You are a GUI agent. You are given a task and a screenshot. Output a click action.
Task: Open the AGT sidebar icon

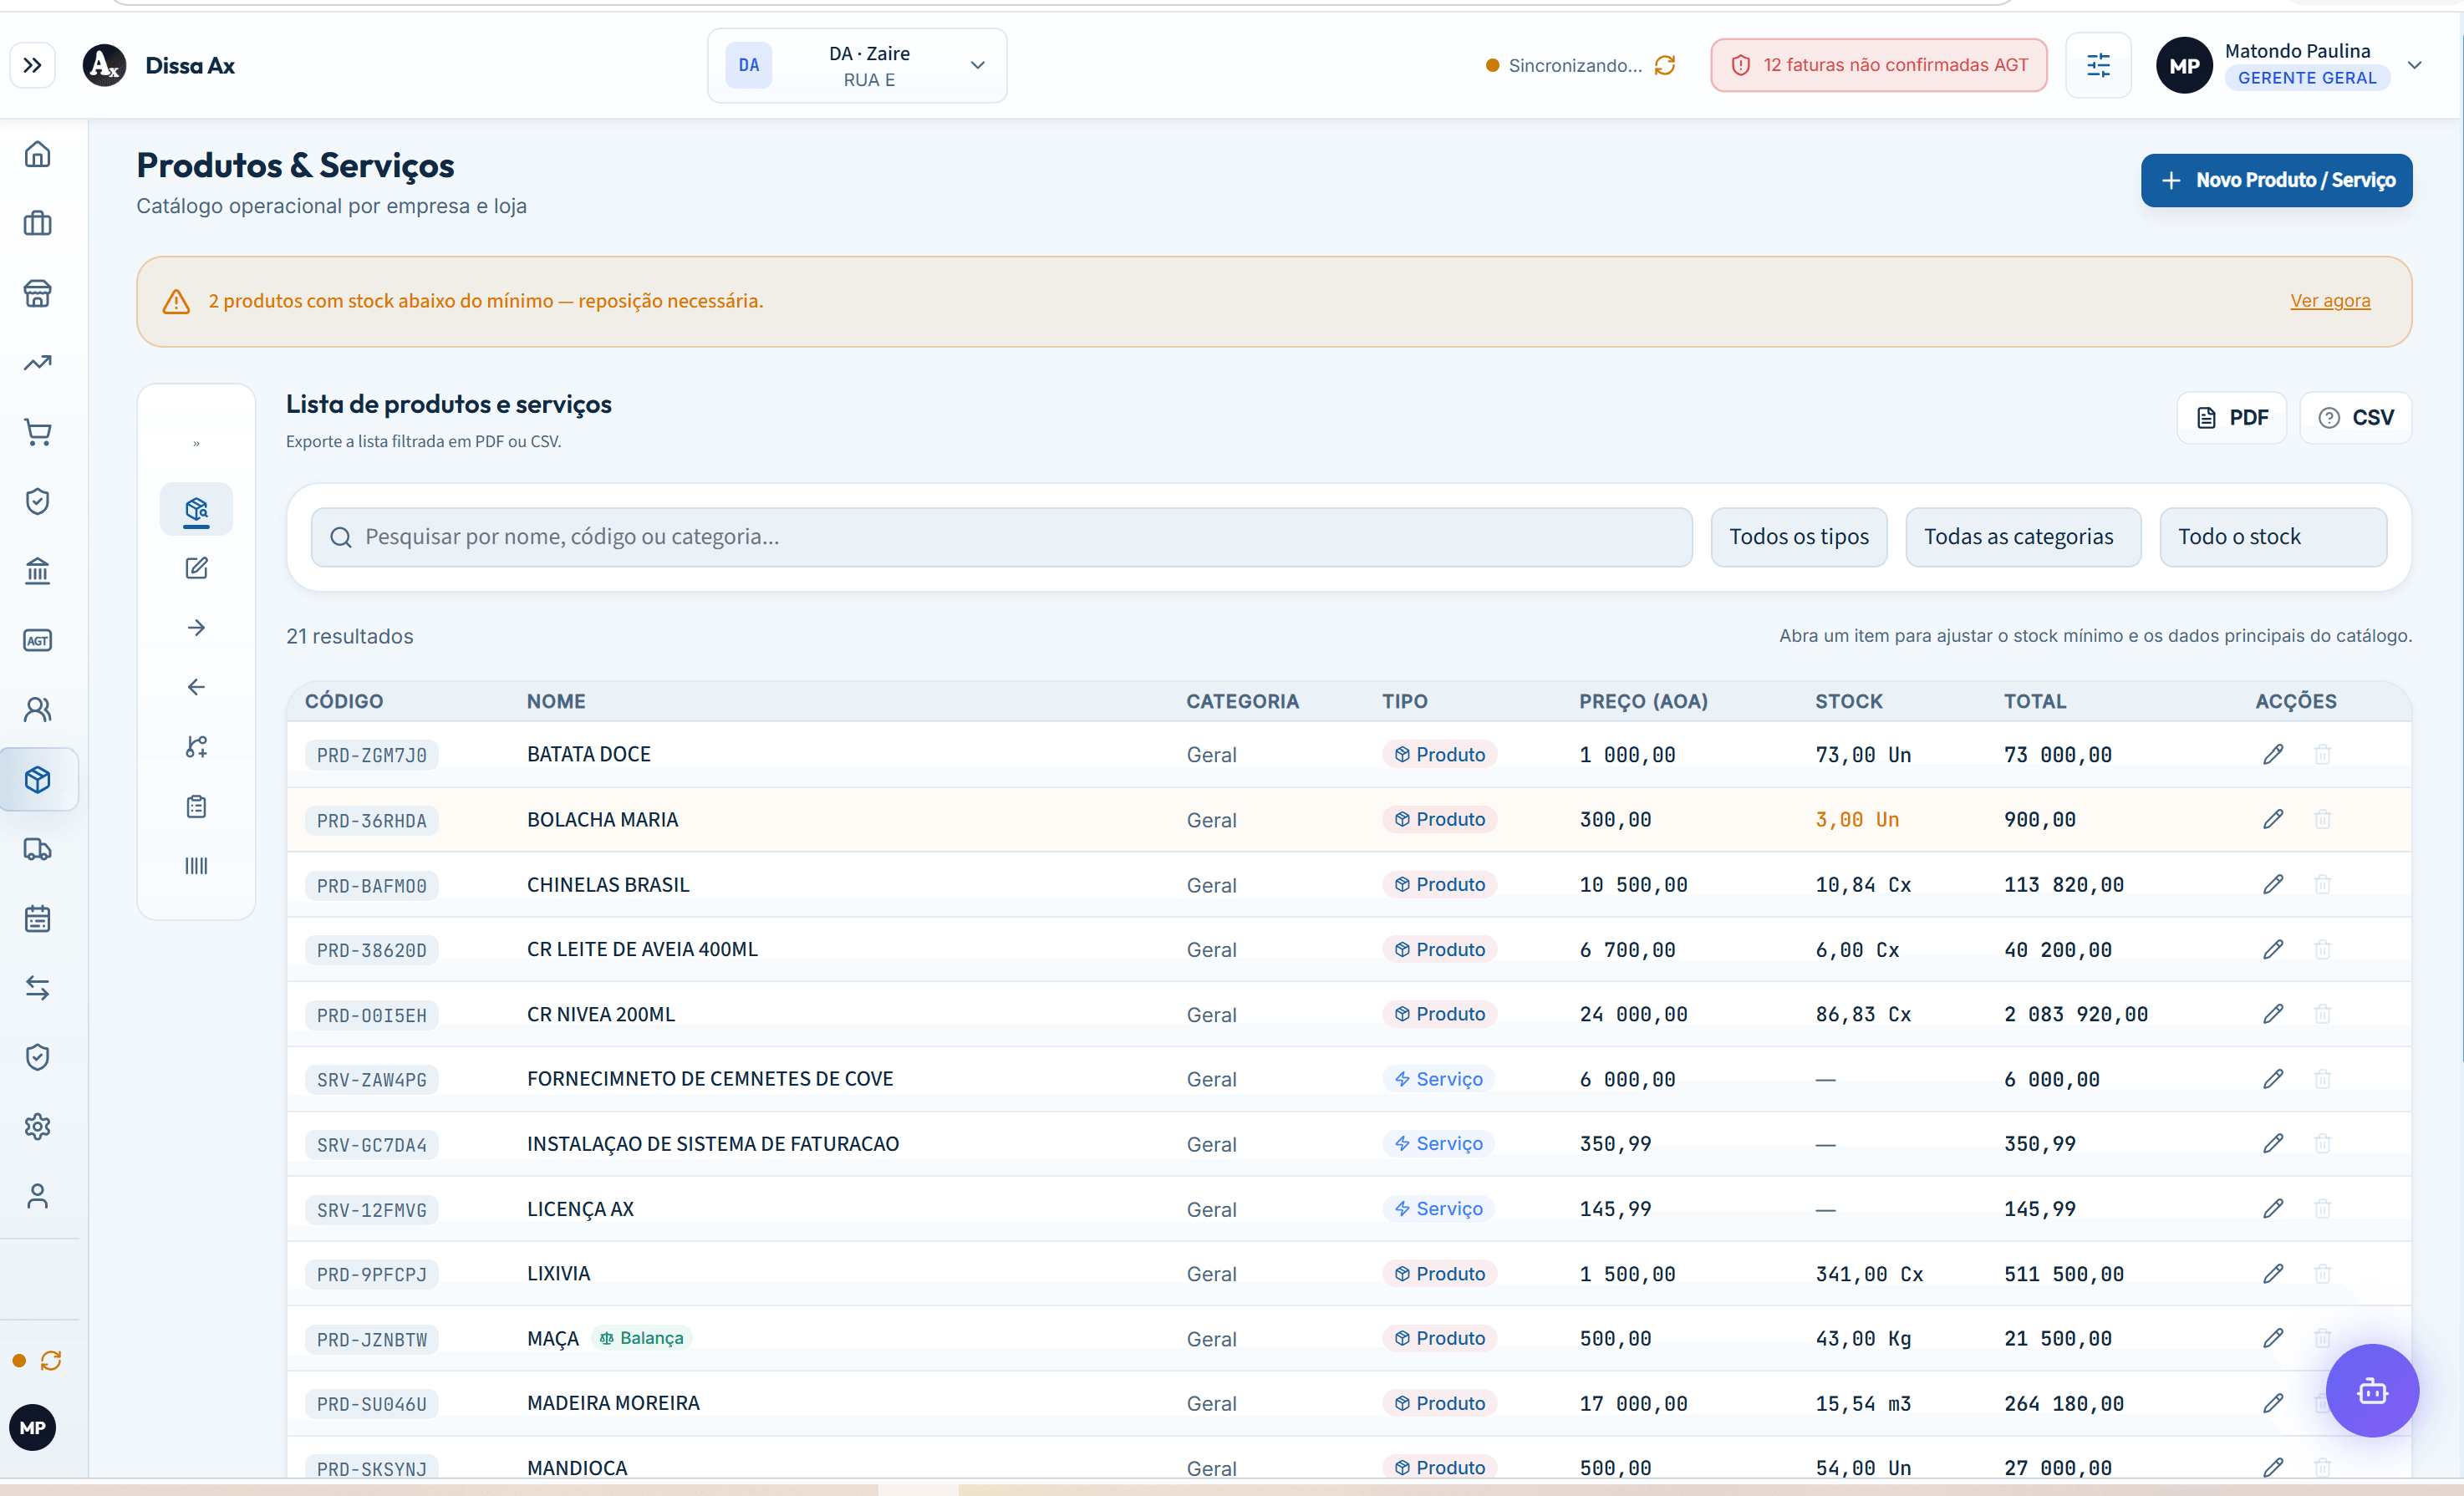(38, 640)
